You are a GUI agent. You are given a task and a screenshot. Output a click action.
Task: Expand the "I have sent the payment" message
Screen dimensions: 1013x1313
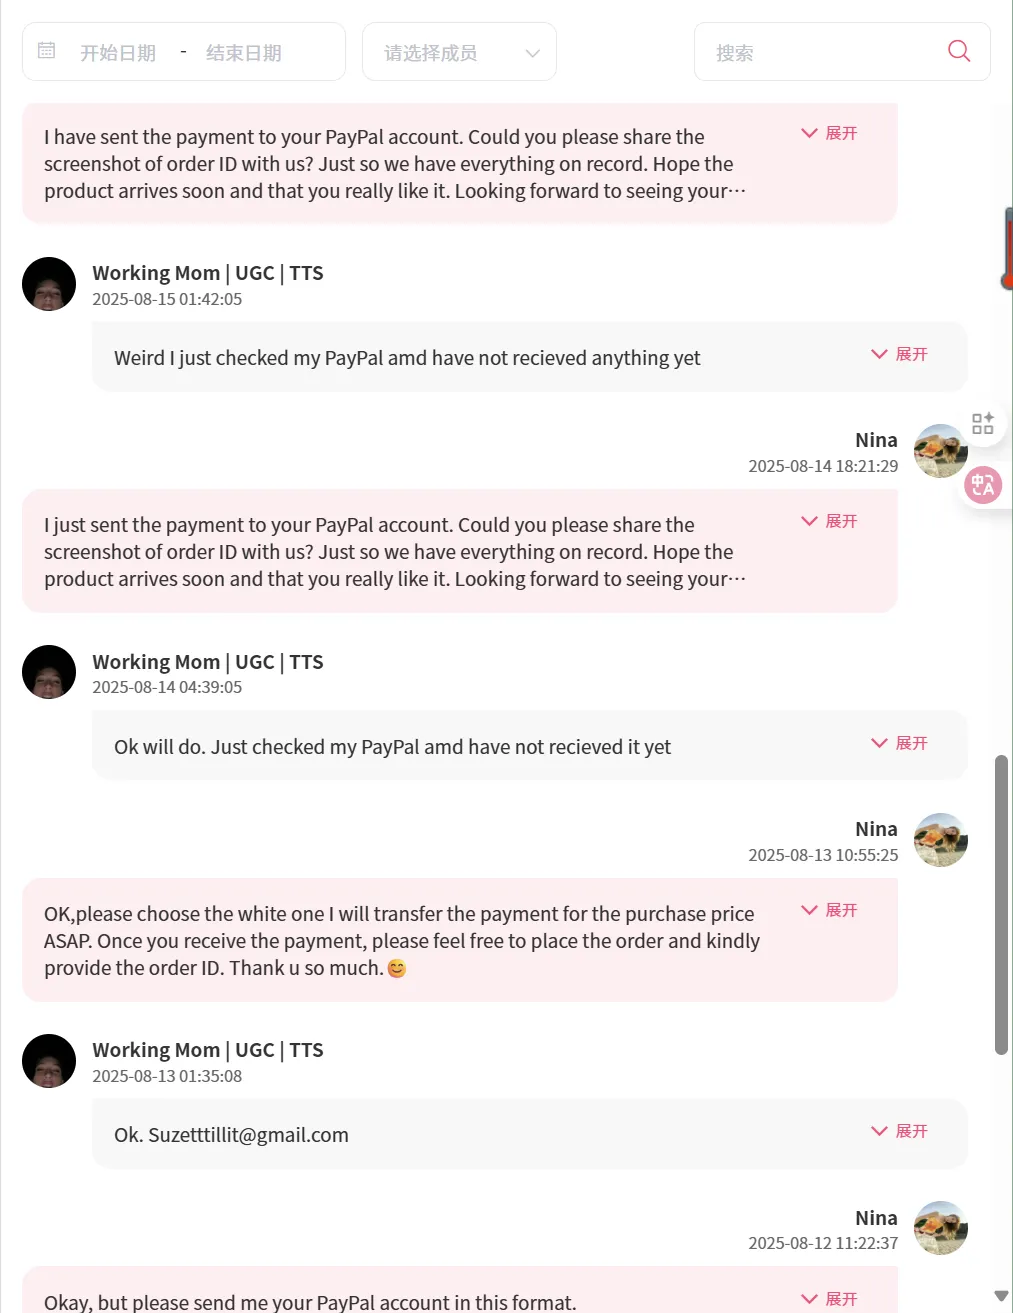click(829, 133)
